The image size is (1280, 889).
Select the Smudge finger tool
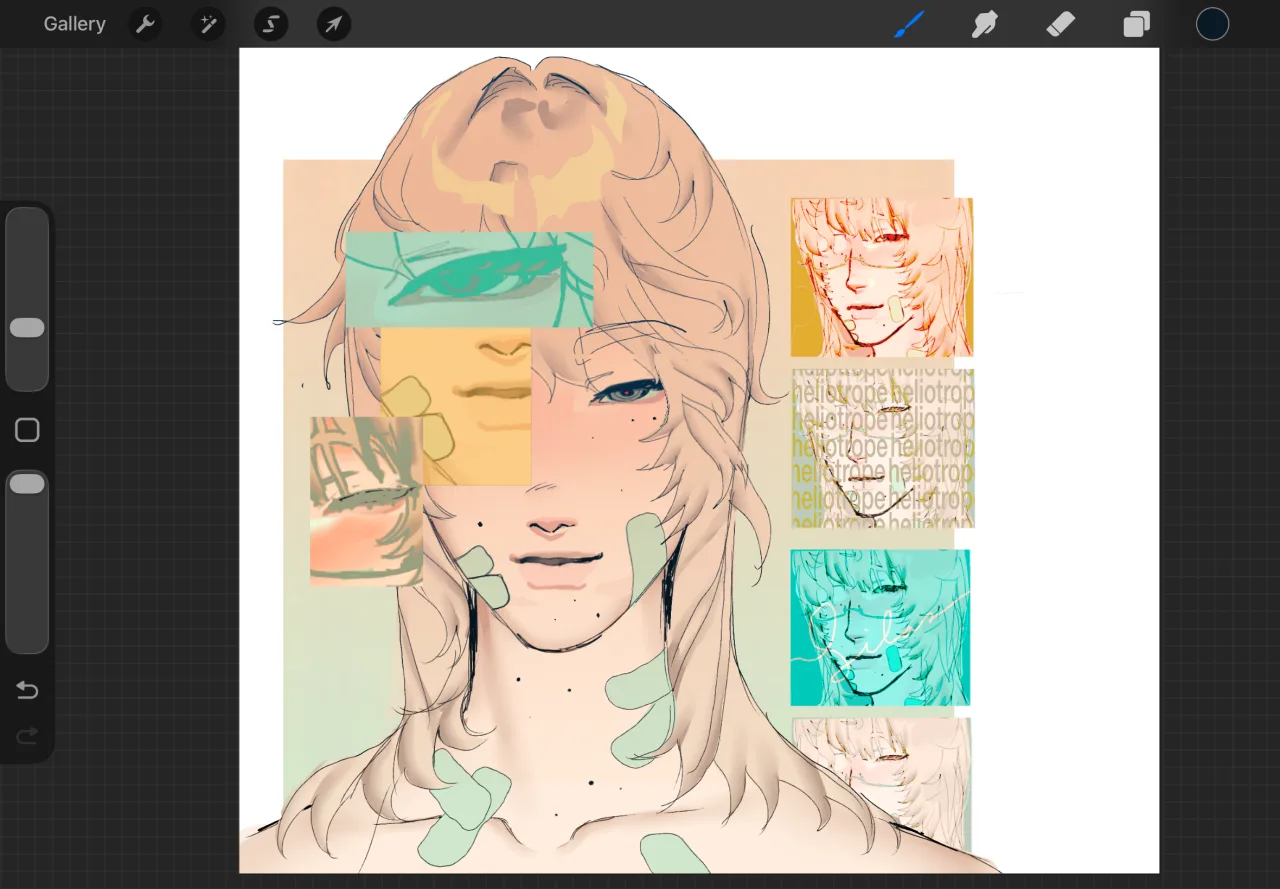(x=985, y=24)
